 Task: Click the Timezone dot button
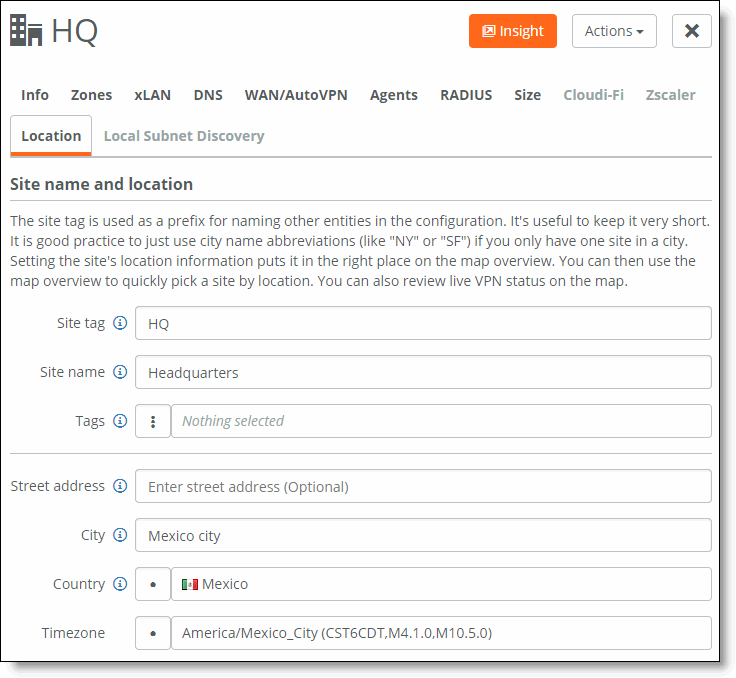[153, 633]
